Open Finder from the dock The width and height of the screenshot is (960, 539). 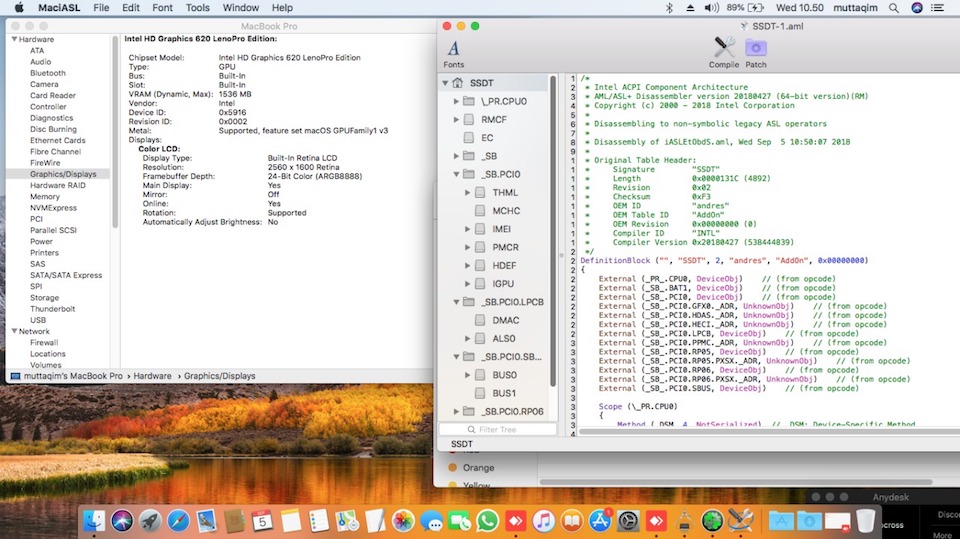(x=94, y=520)
